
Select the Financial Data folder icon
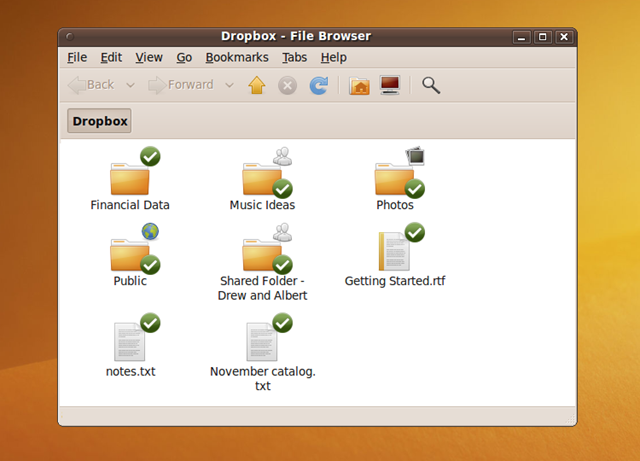click(x=130, y=178)
